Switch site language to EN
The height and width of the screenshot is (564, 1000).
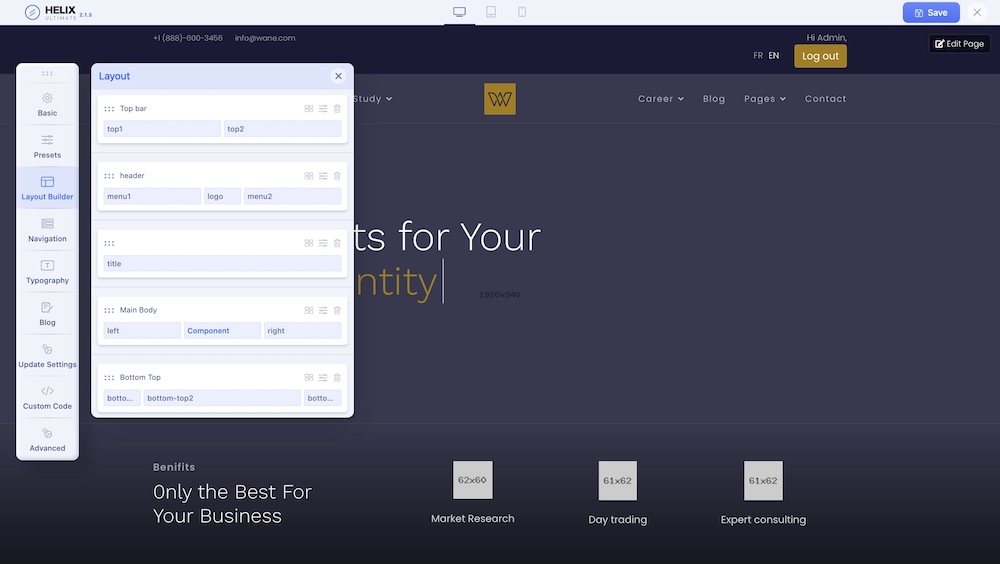(x=774, y=56)
